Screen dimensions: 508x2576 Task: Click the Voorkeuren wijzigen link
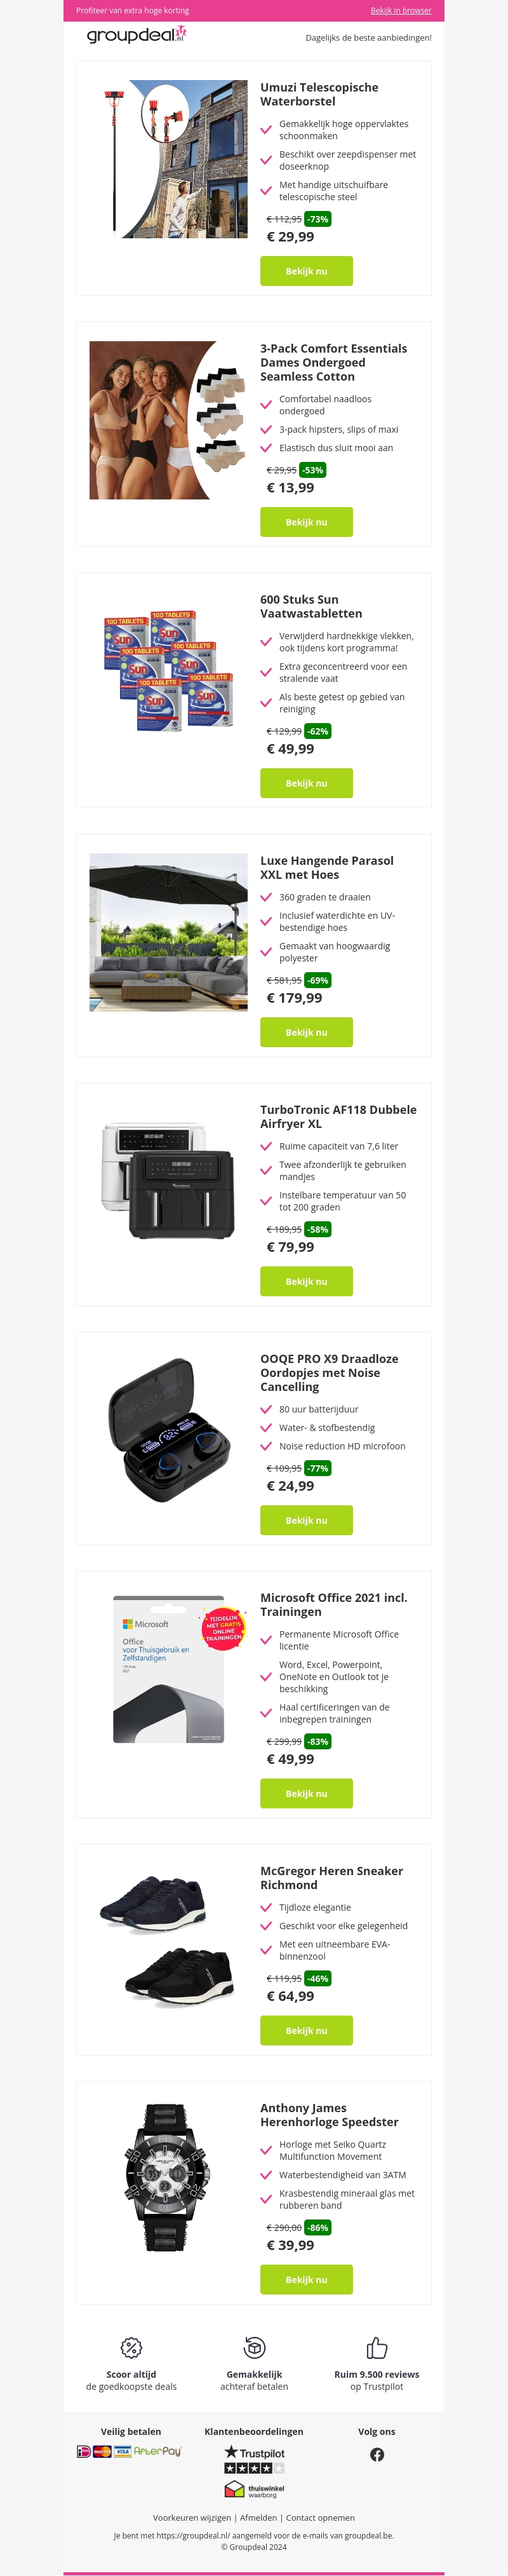pos(192,2518)
